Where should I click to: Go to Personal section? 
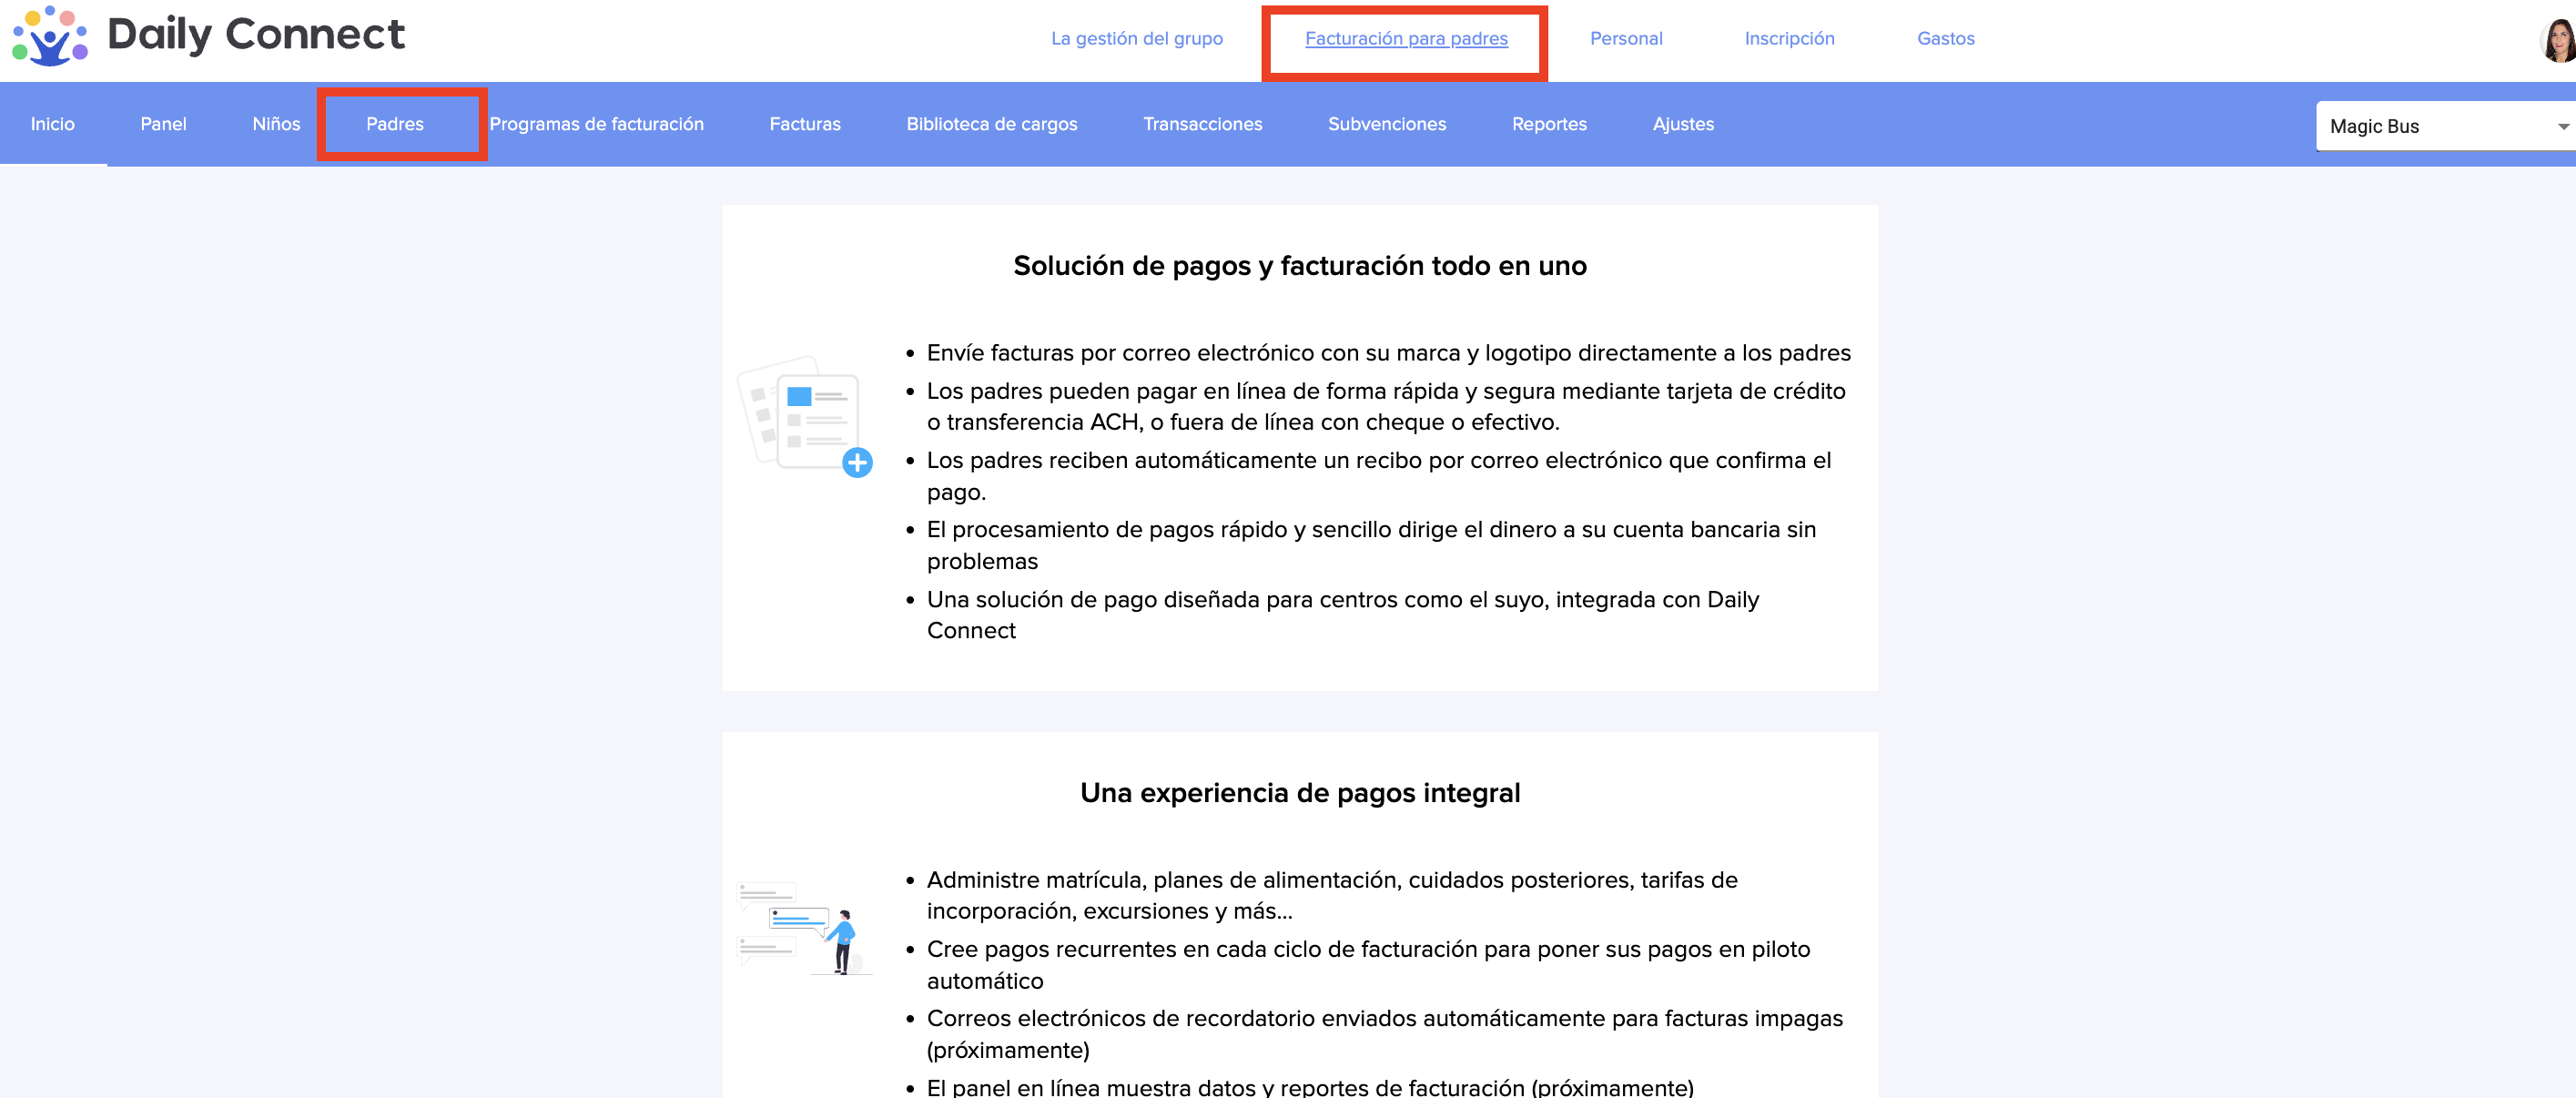click(1625, 39)
